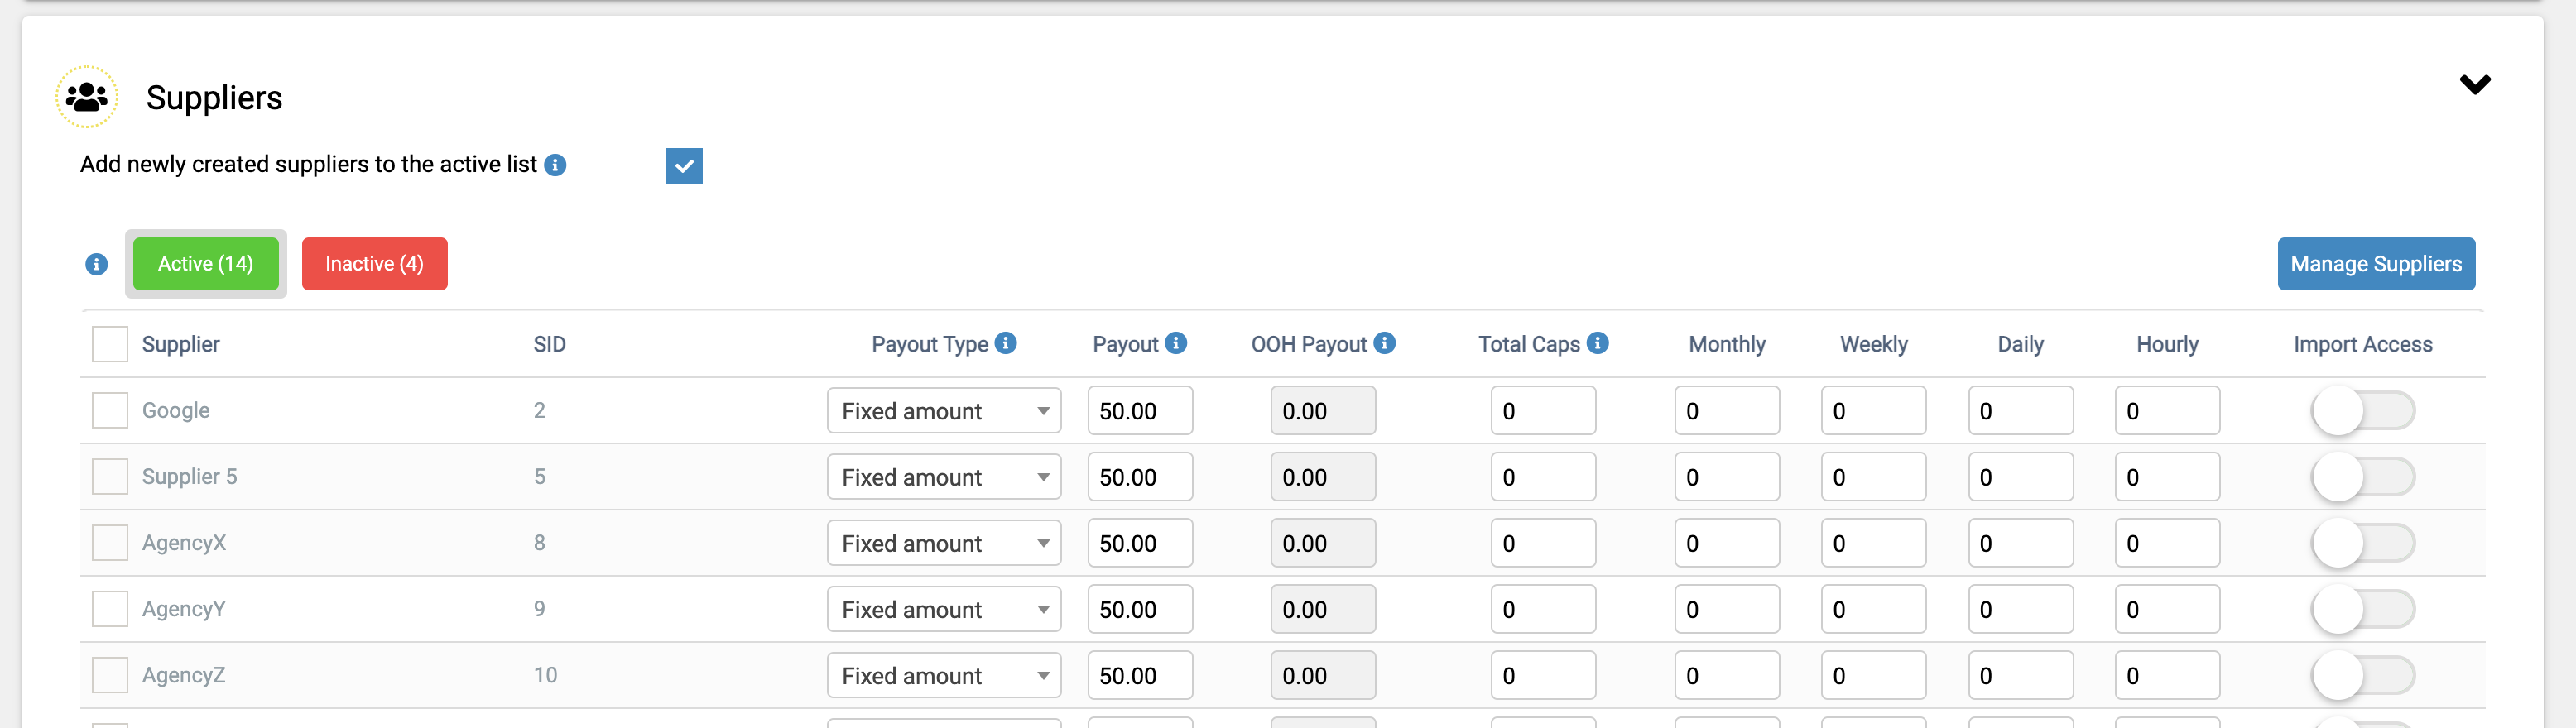
Task: Select the AgencyX row checkbox
Action: (x=110, y=542)
